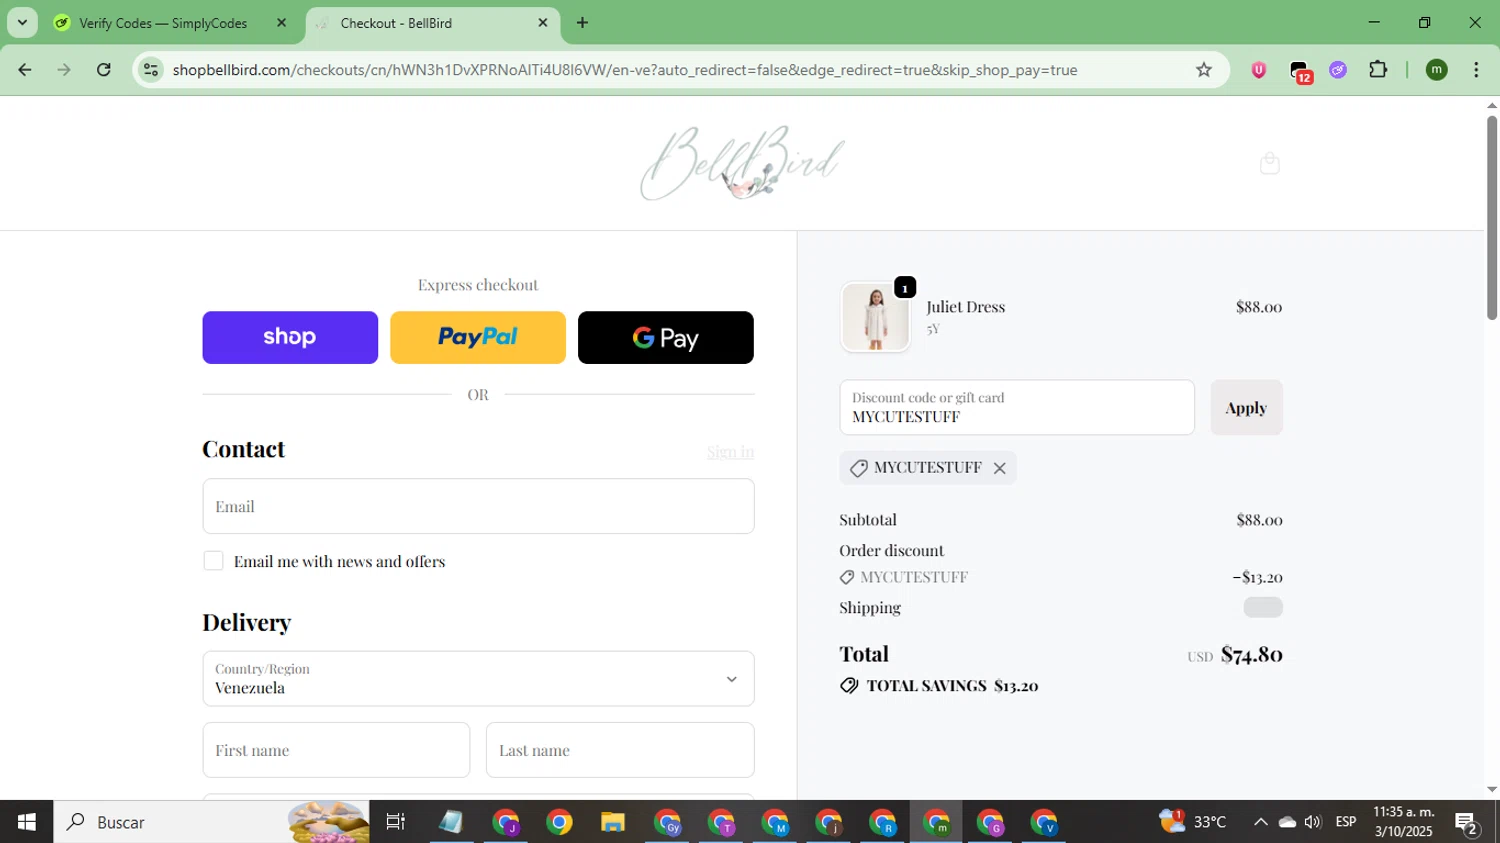
Task: Follow the Sign in link
Action: (x=731, y=452)
